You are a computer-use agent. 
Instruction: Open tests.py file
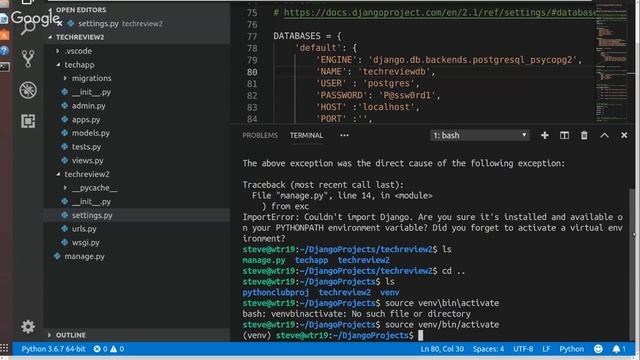click(x=86, y=147)
